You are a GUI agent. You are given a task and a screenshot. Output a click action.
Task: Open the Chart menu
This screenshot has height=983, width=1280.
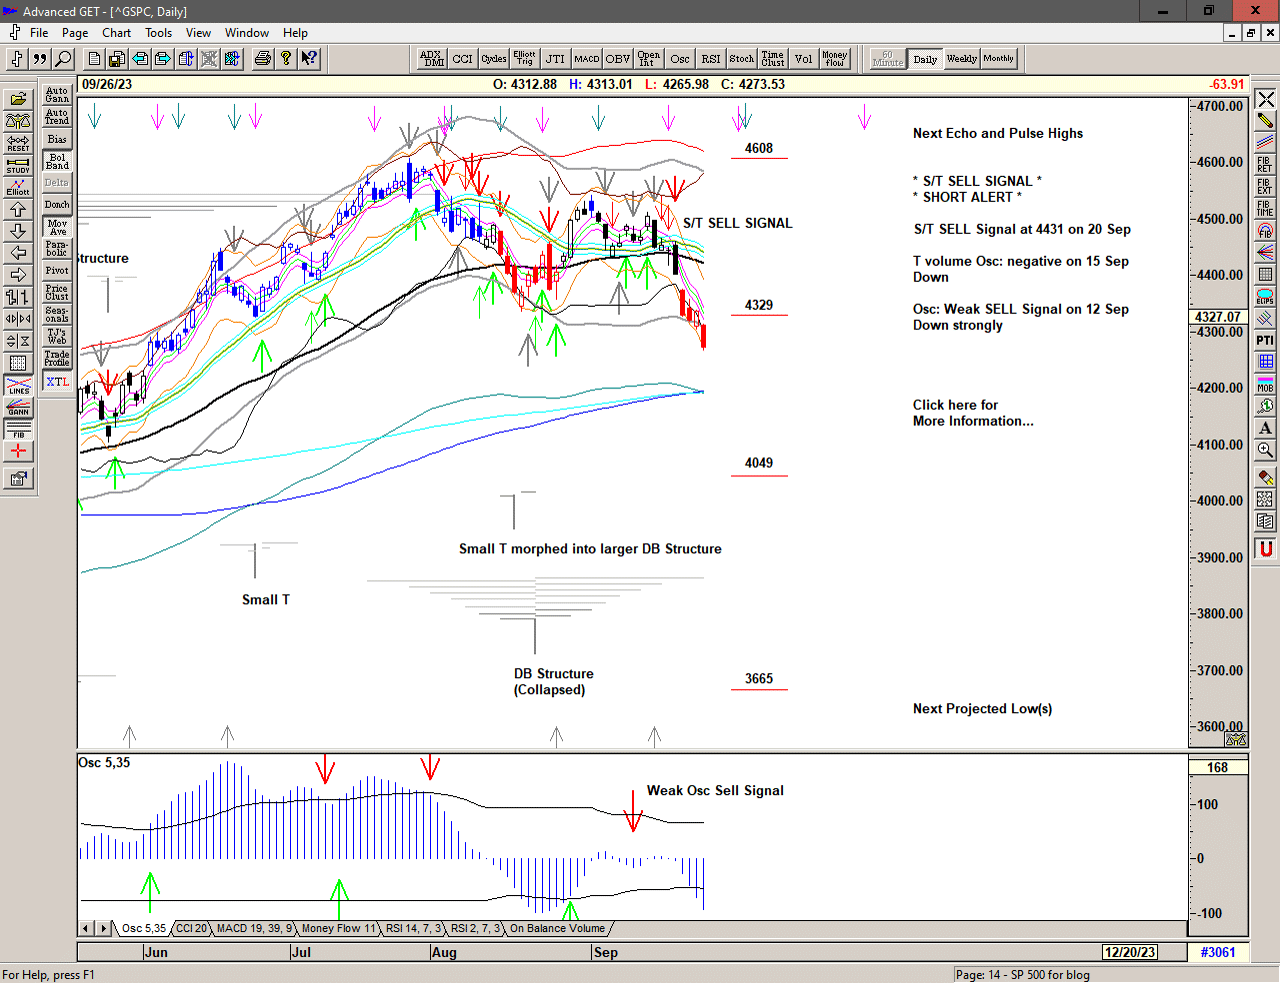116,33
